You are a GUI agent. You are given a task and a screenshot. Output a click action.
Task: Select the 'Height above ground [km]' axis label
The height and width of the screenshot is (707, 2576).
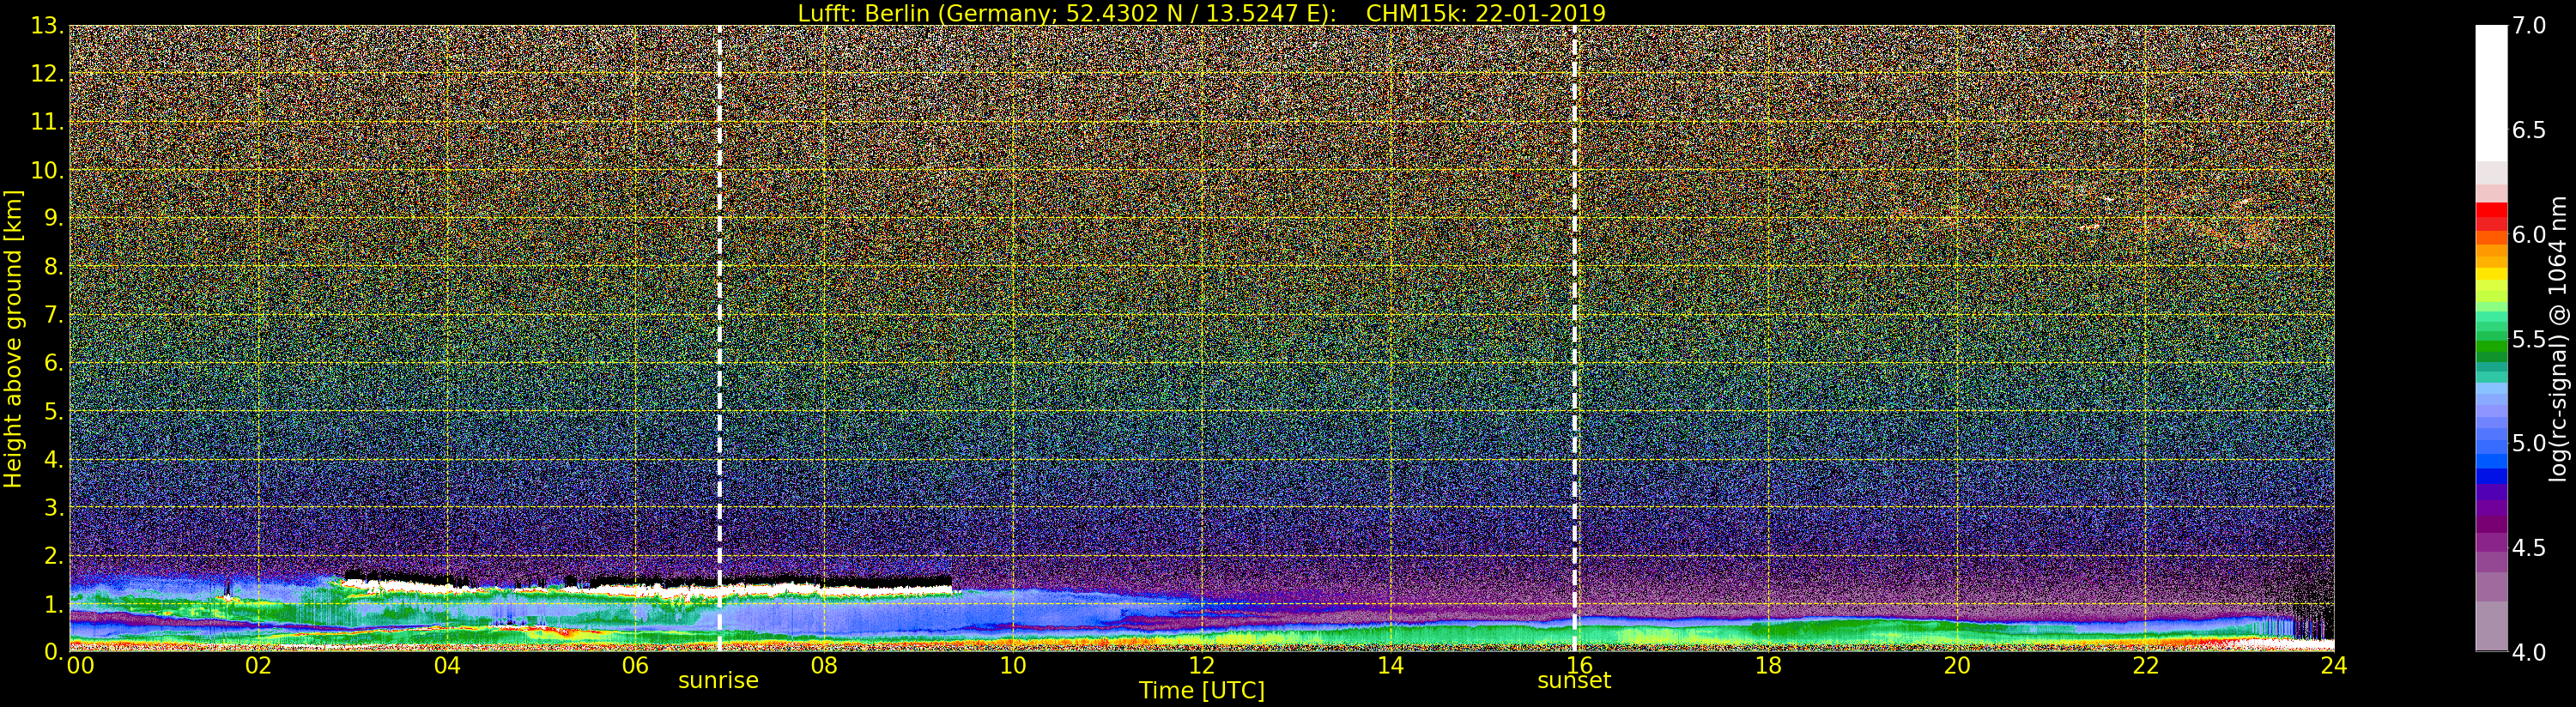click(x=13, y=338)
